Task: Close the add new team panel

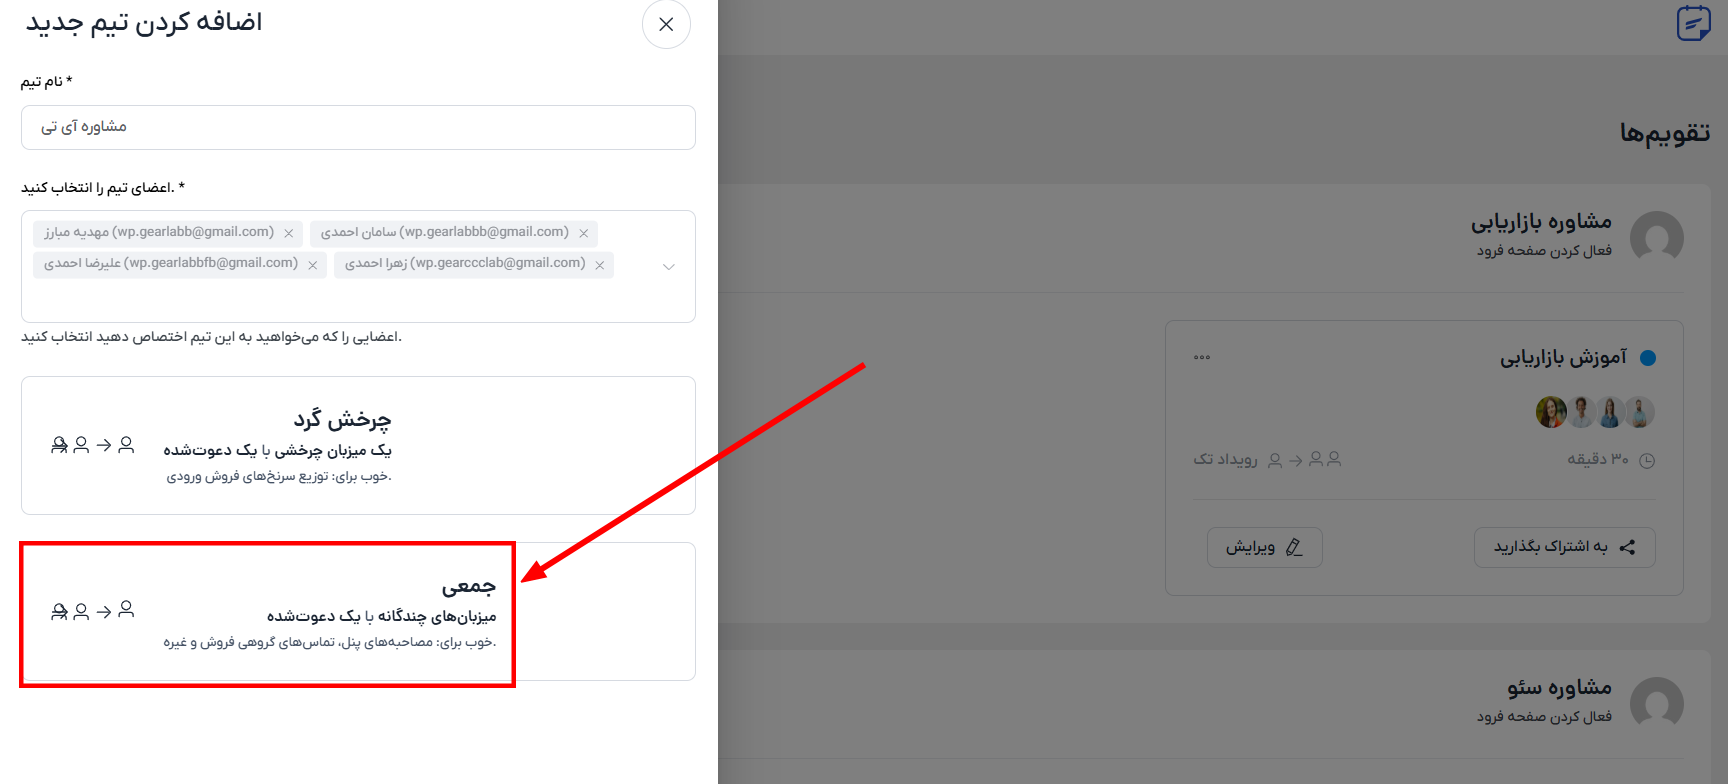Action: point(666,25)
